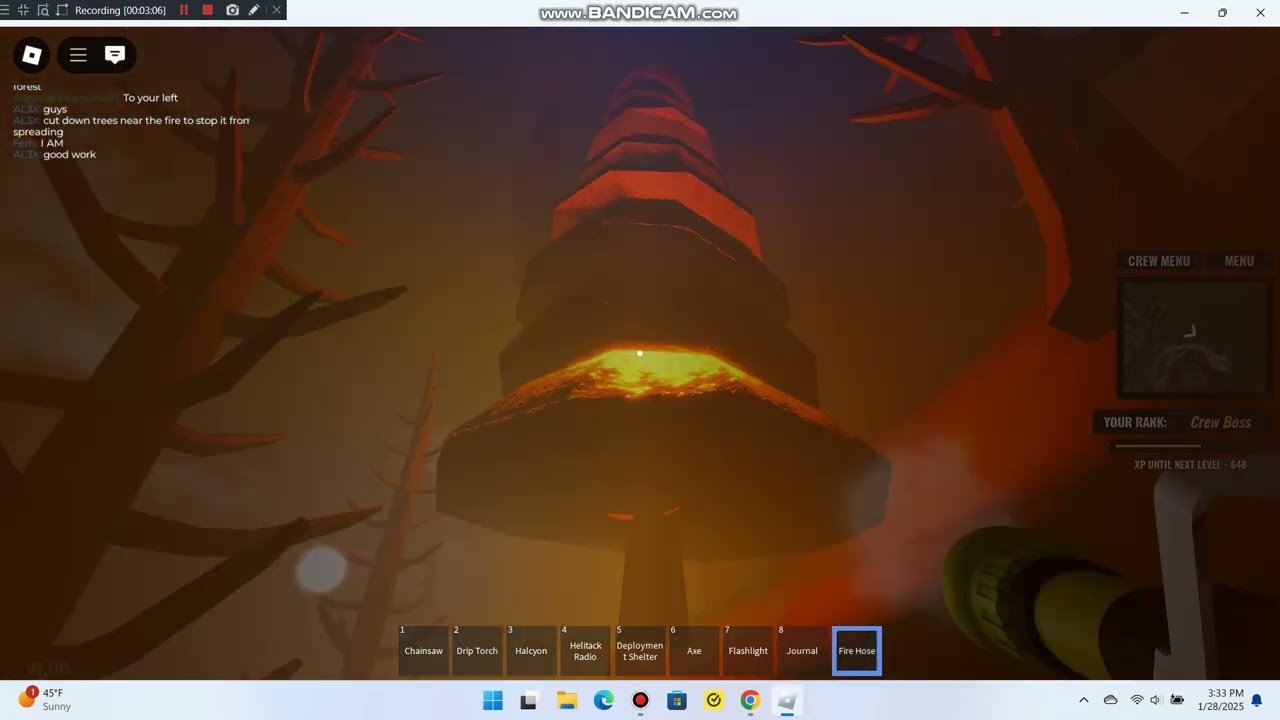Click the 'XP UNTIL NEXT LEVEL - 648' text
This screenshot has width=1280, height=720.
(1190, 465)
